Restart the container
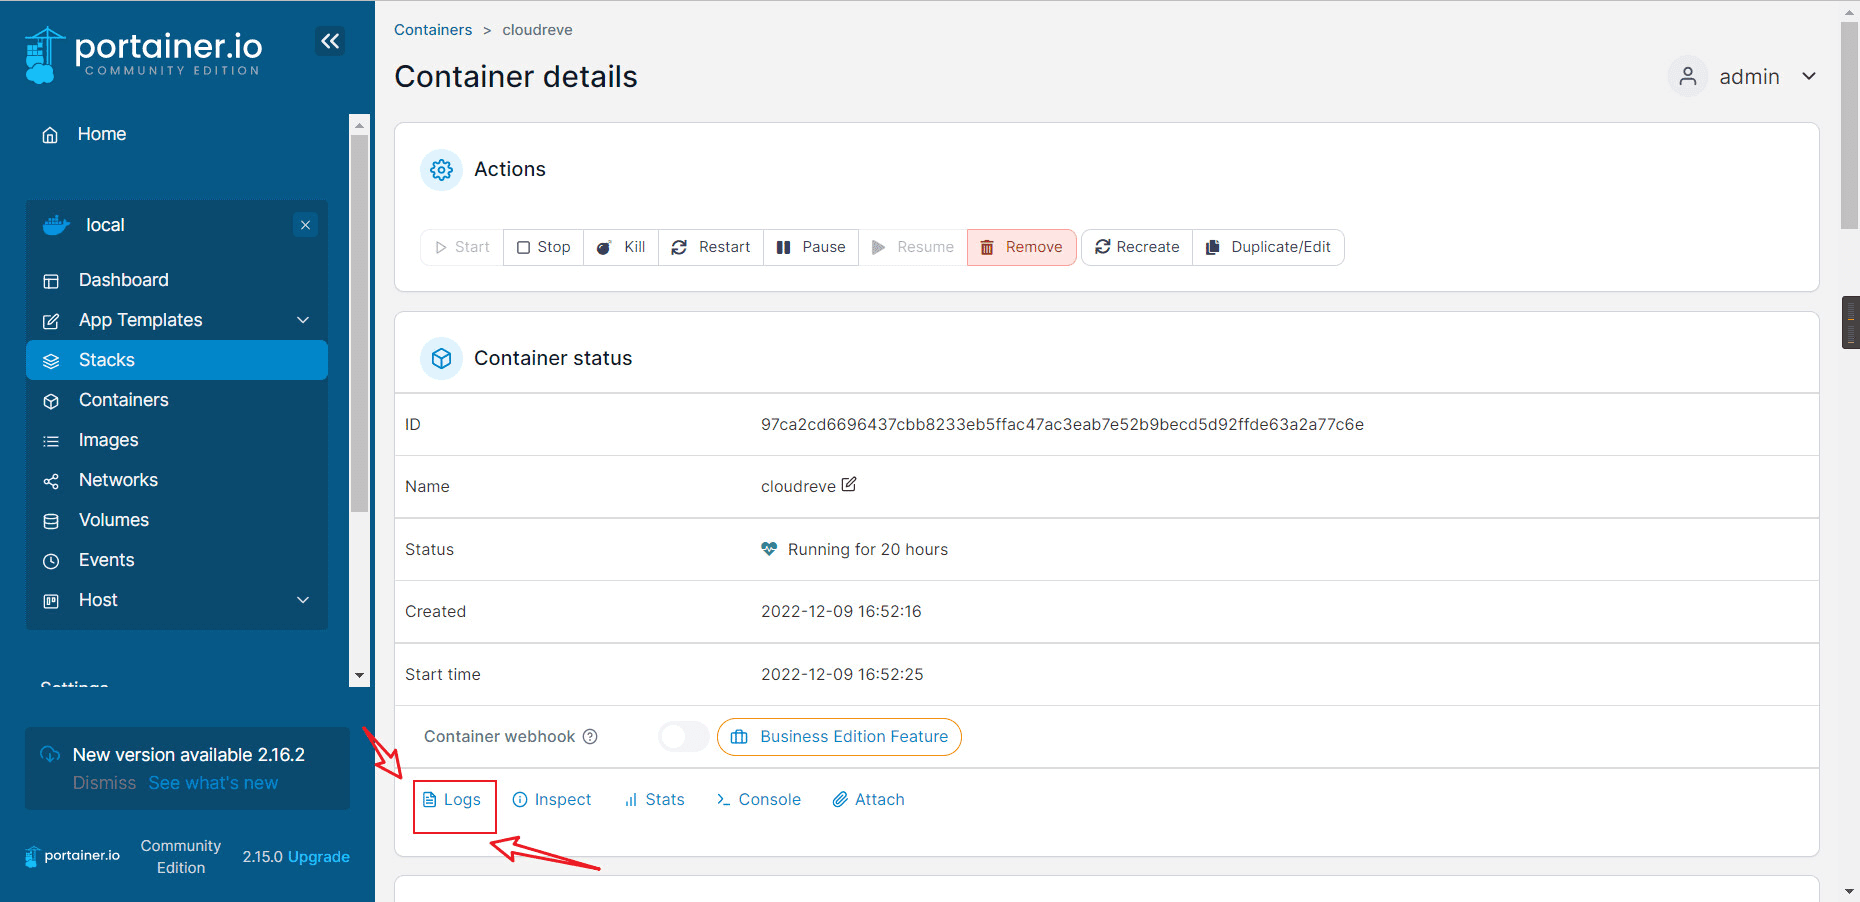The width and height of the screenshot is (1860, 902). click(x=711, y=247)
